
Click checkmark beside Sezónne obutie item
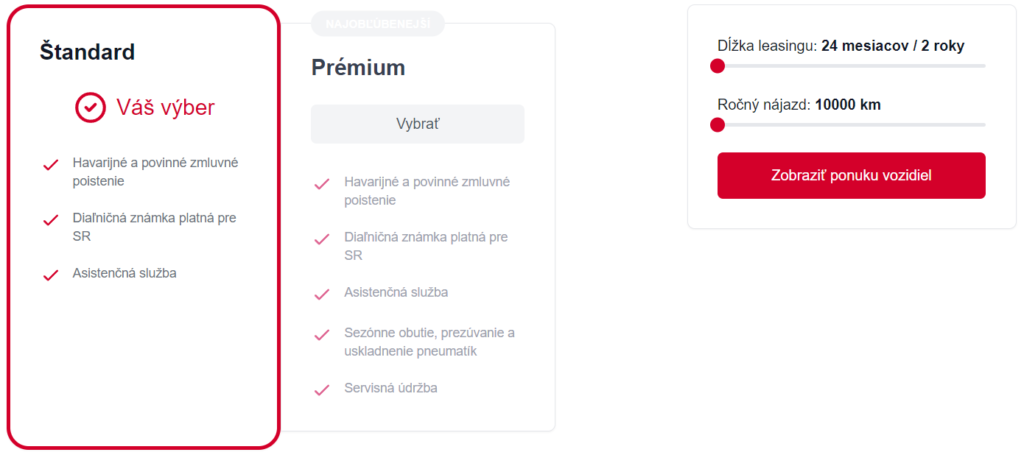322,335
